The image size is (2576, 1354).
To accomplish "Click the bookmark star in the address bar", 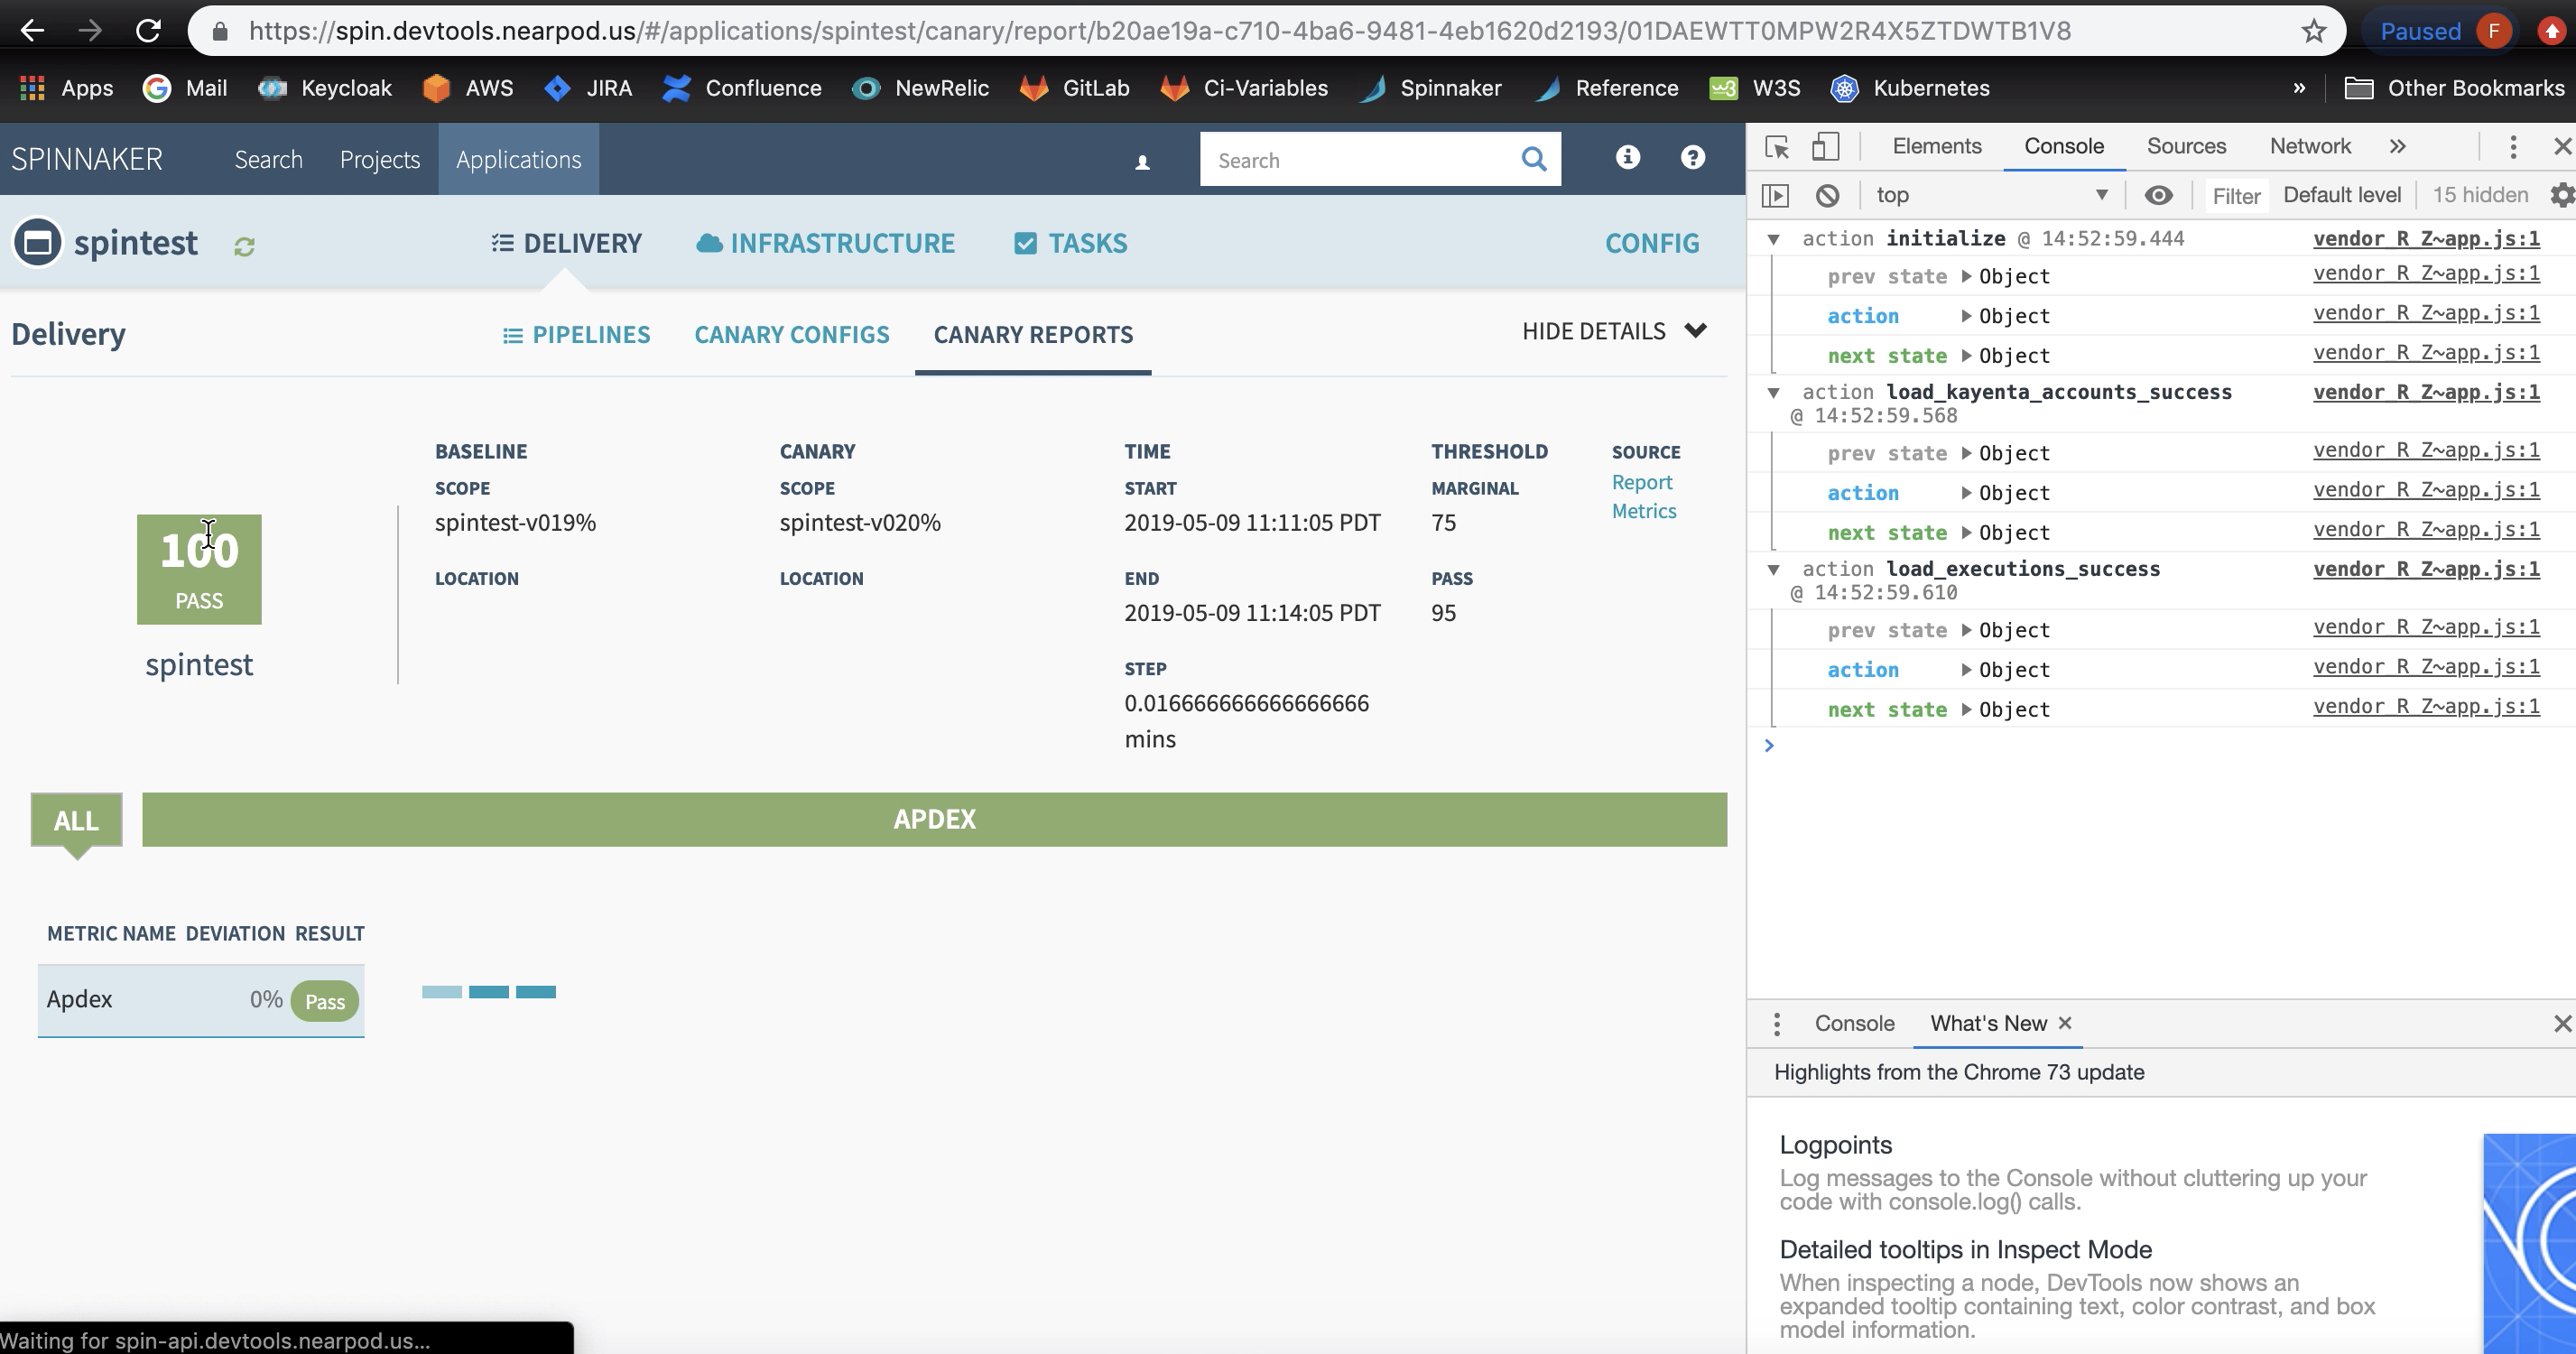I will click(x=2313, y=31).
